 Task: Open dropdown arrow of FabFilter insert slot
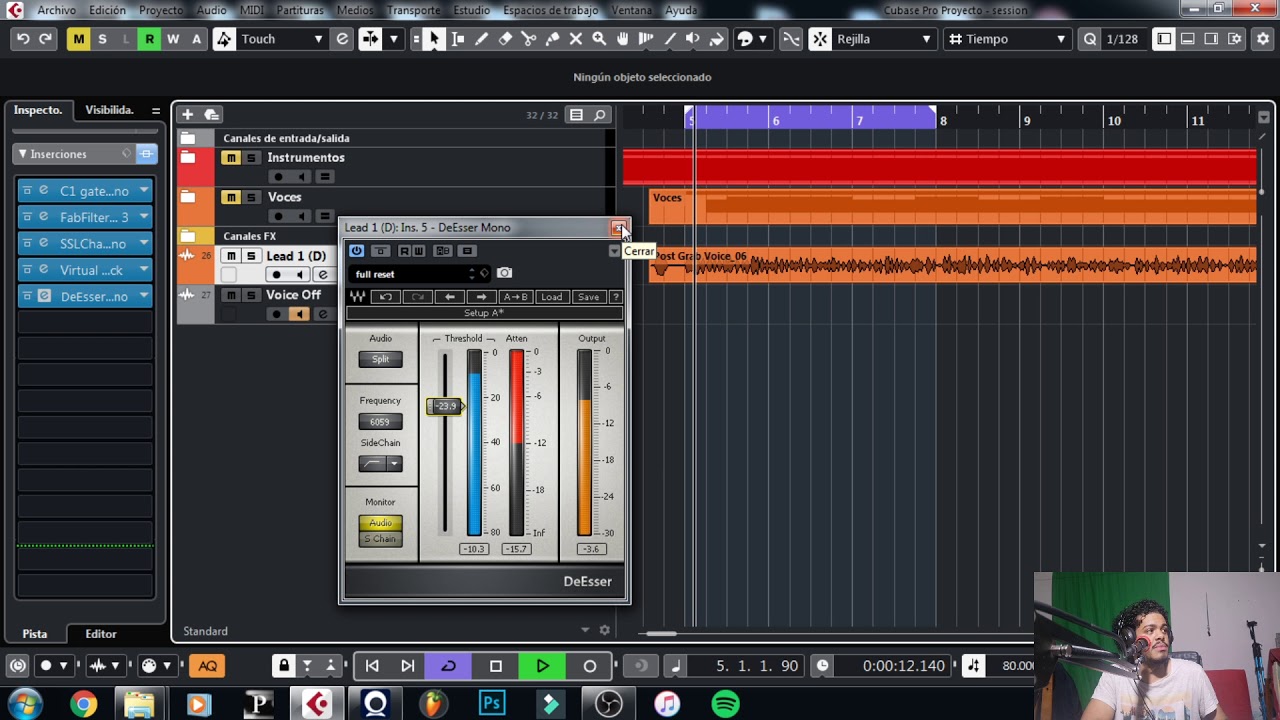pyautogui.click(x=144, y=217)
